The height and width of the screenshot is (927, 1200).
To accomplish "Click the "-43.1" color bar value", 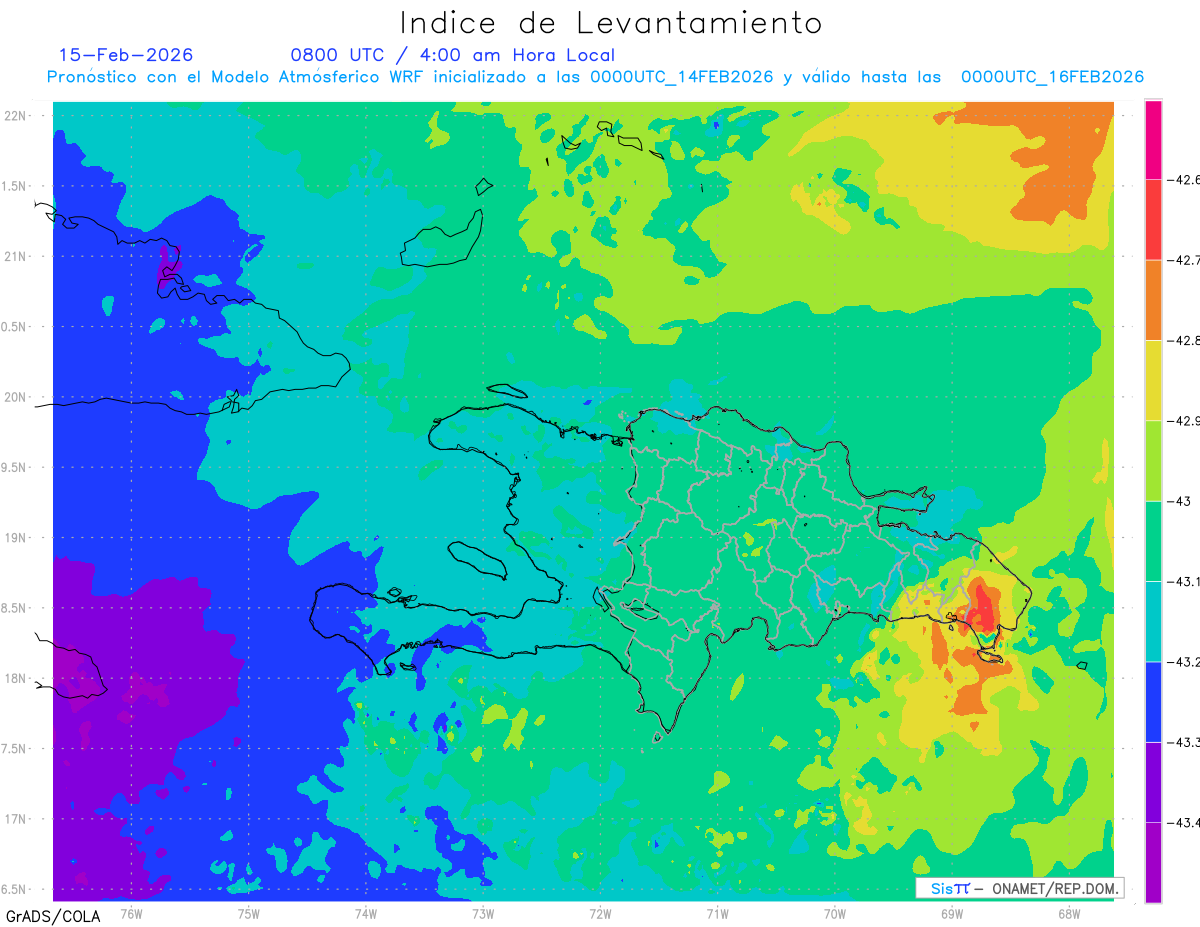I will (x=1184, y=581).
